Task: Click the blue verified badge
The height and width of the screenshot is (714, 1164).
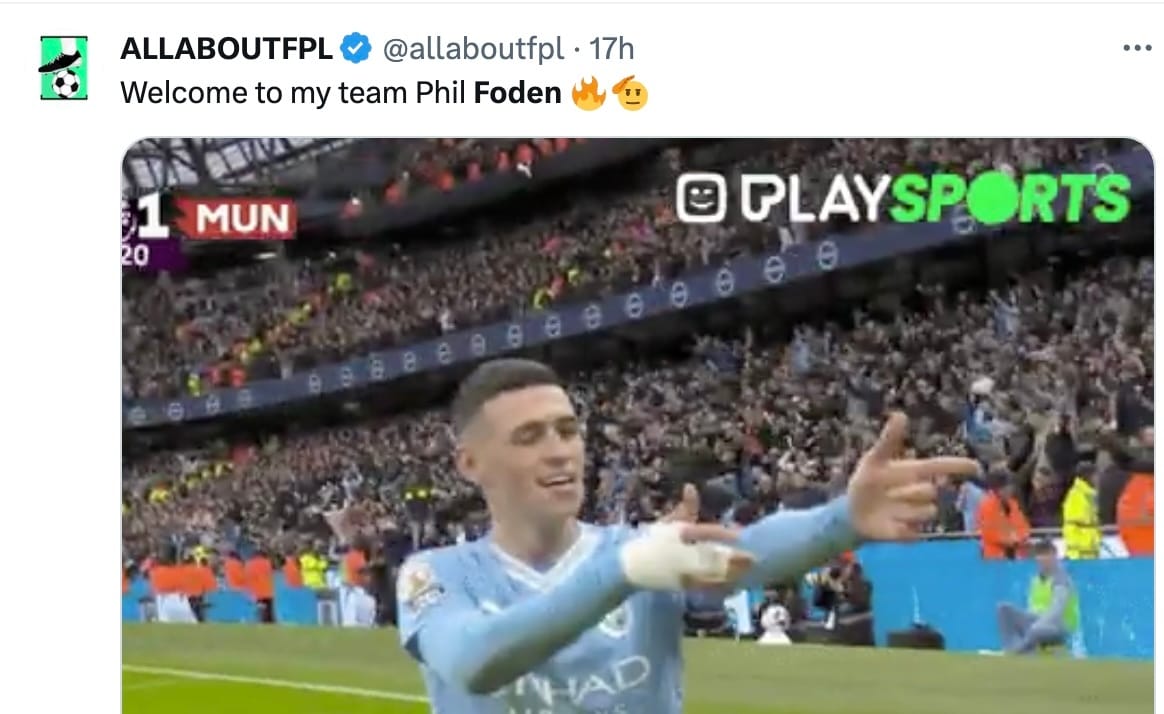Action: coord(356,48)
